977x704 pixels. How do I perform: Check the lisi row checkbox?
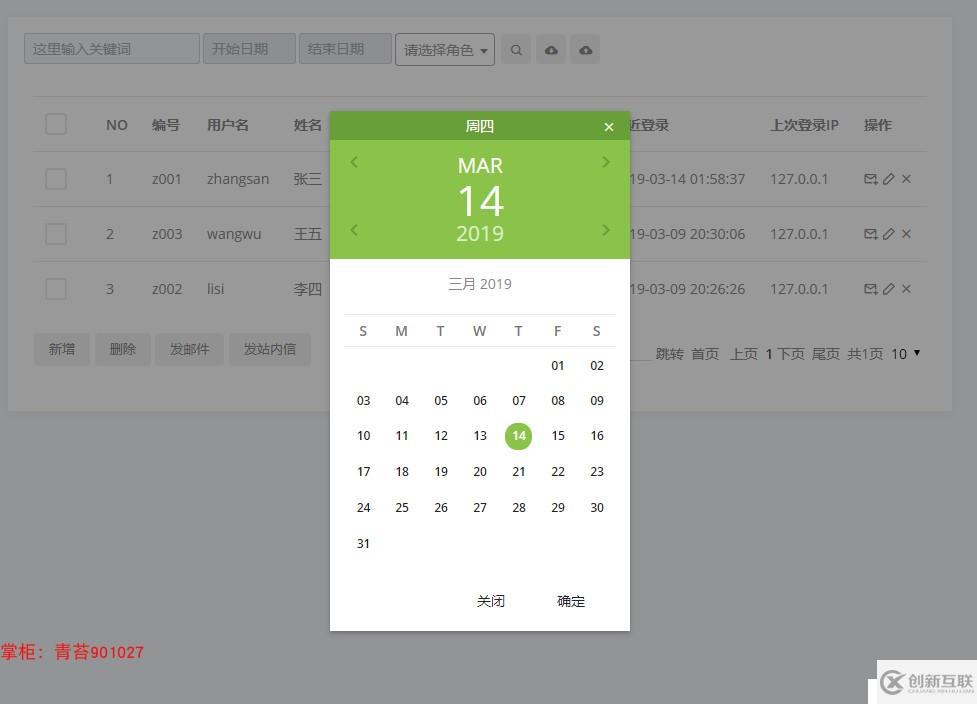pyautogui.click(x=56, y=289)
